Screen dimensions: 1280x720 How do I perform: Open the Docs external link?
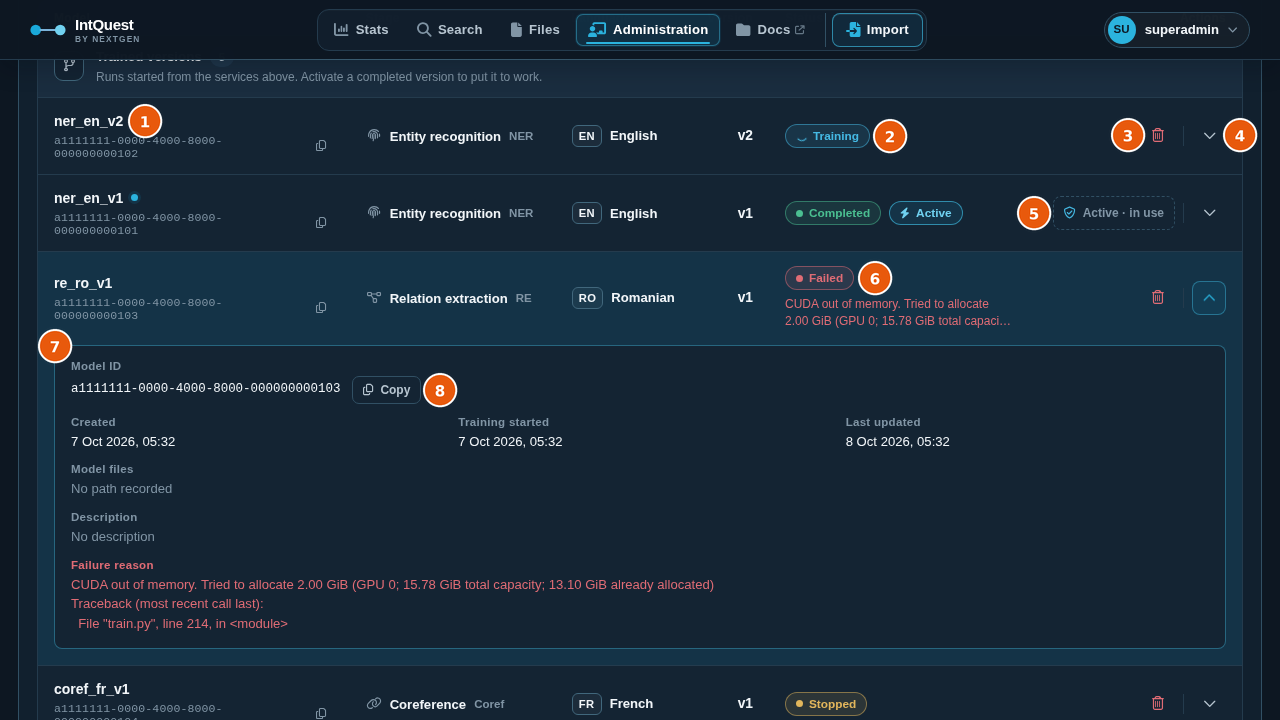(770, 30)
